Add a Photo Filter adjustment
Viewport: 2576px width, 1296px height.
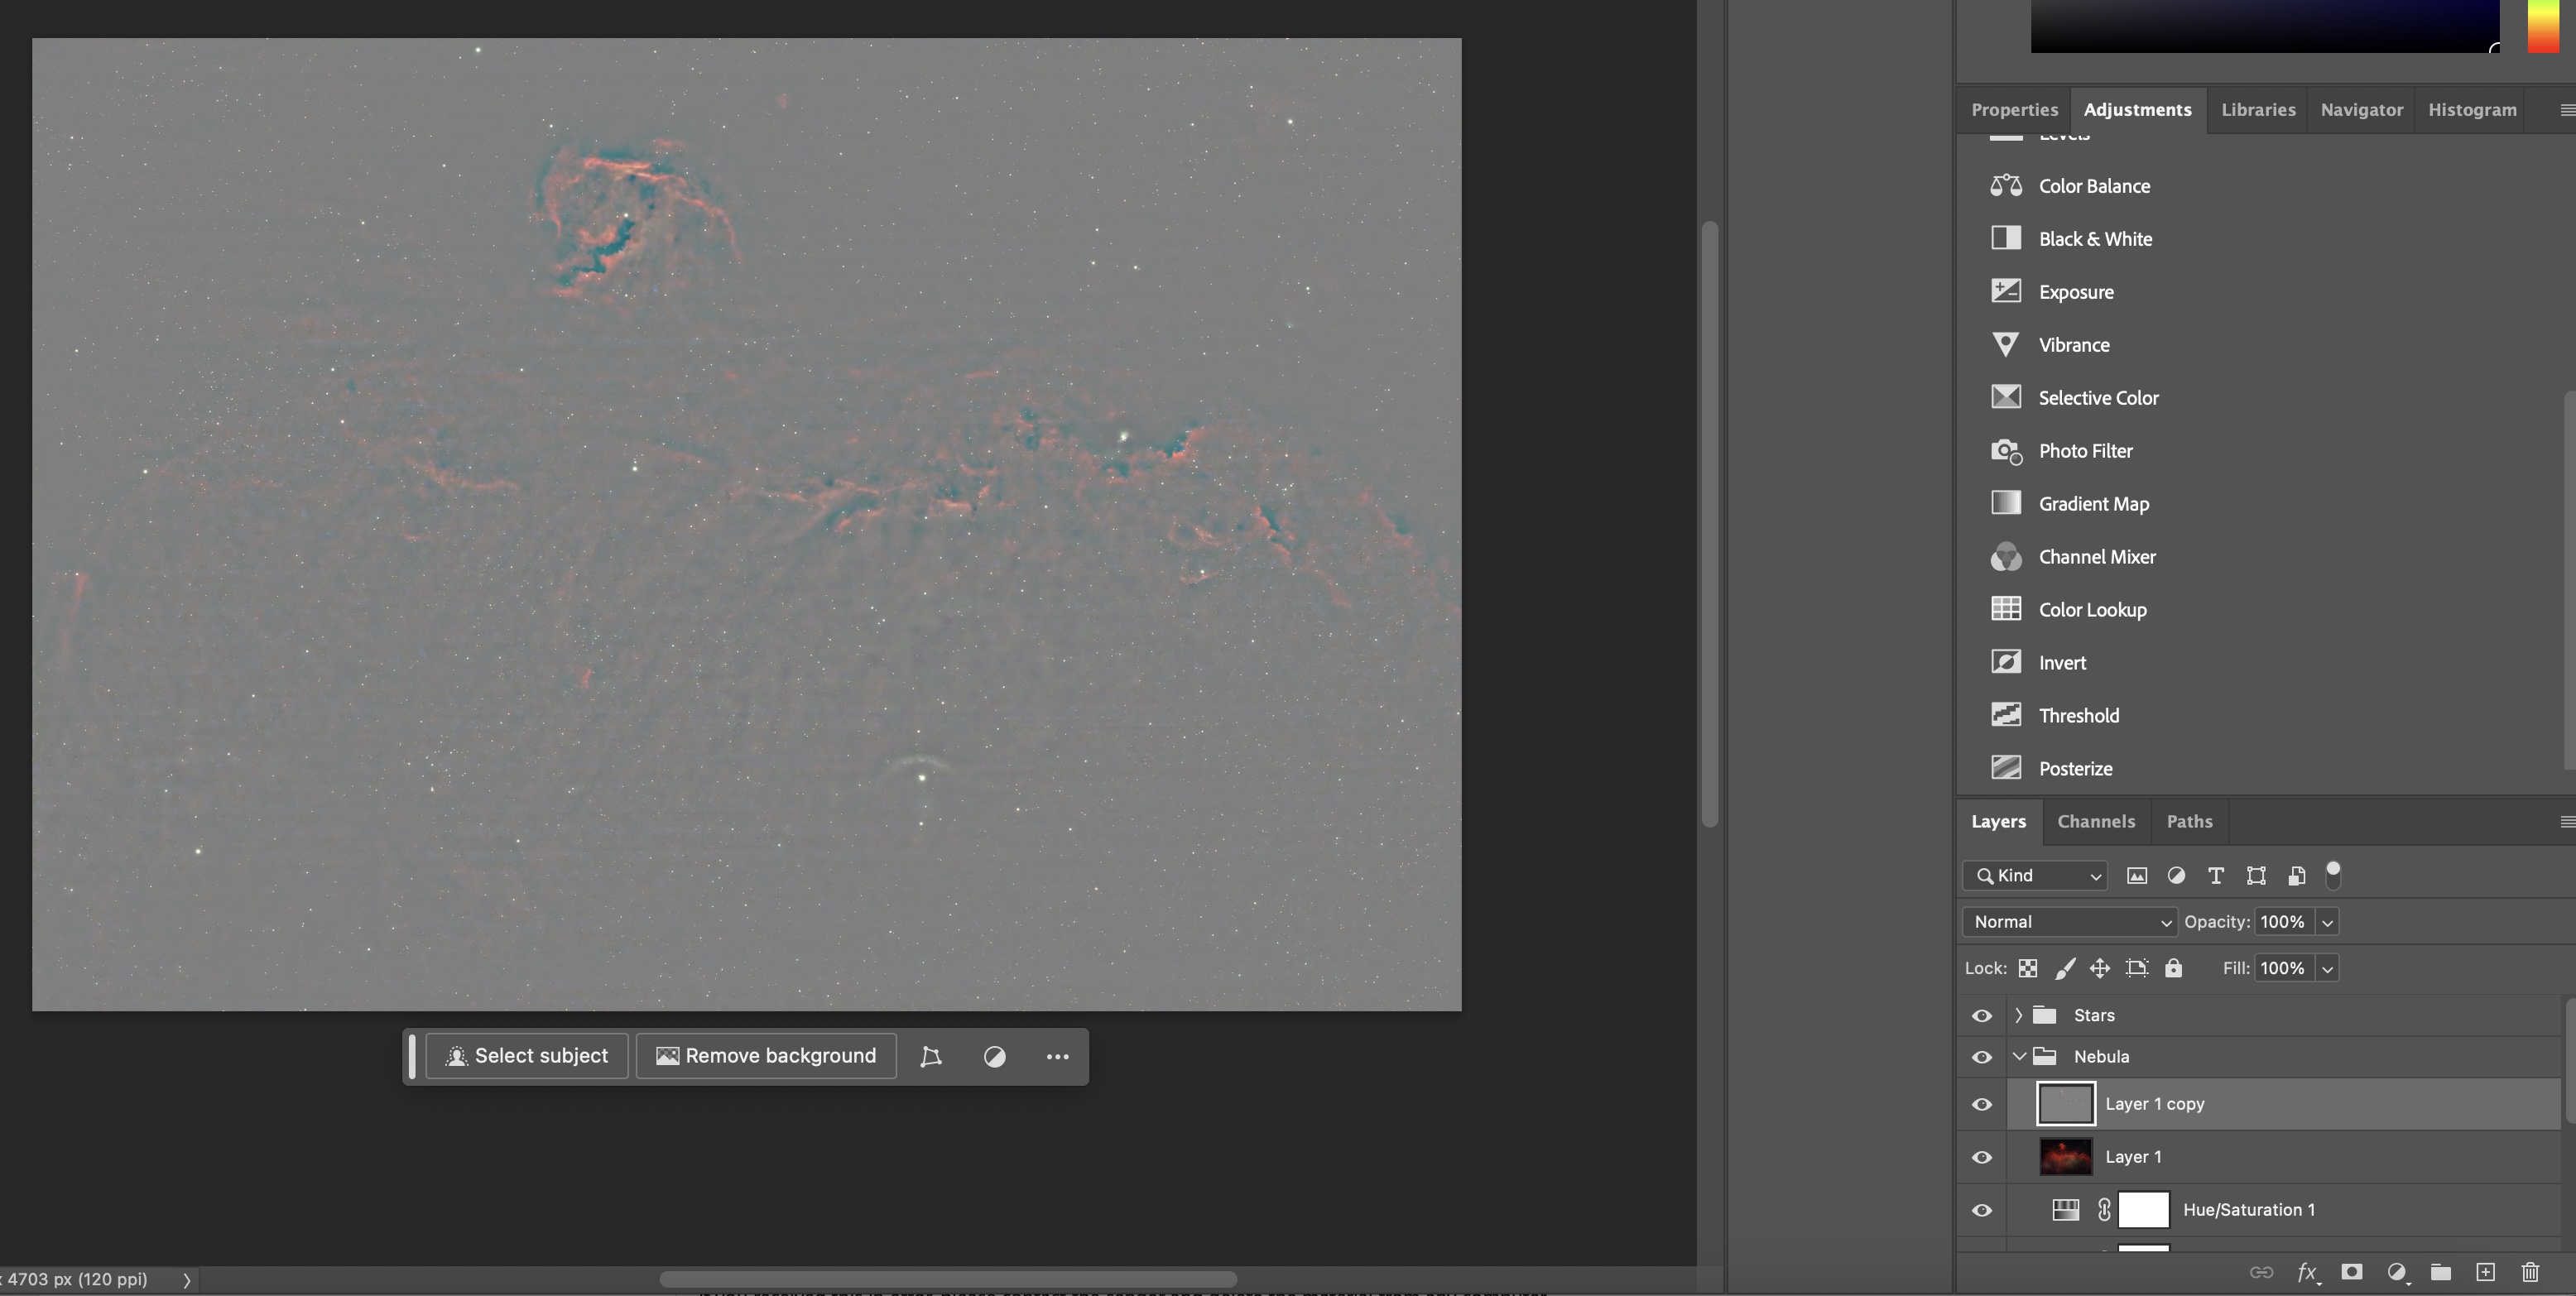2085,451
